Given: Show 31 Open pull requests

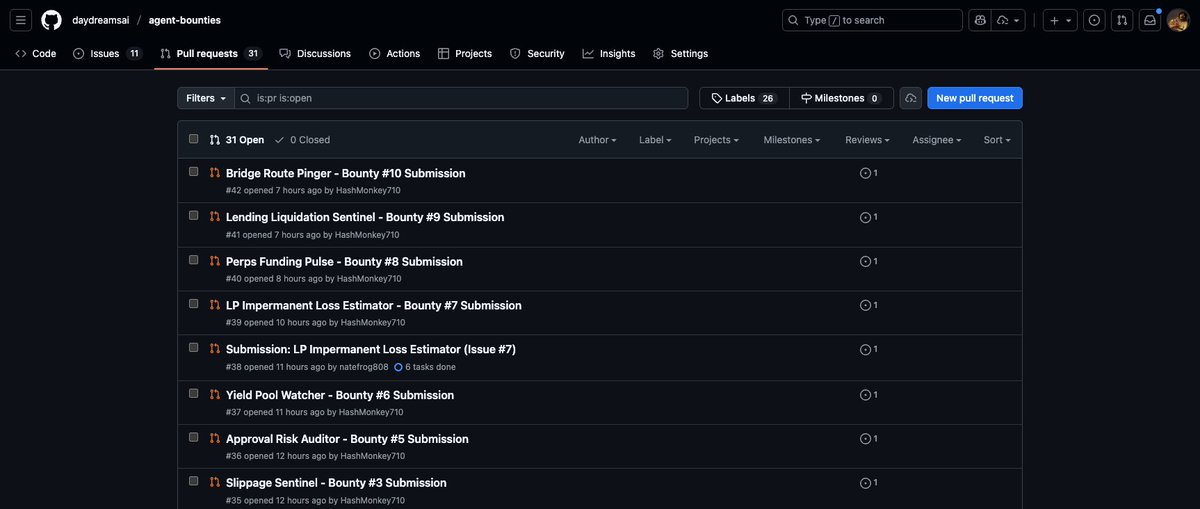Looking at the screenshot, I should click(x=237, y=140).
